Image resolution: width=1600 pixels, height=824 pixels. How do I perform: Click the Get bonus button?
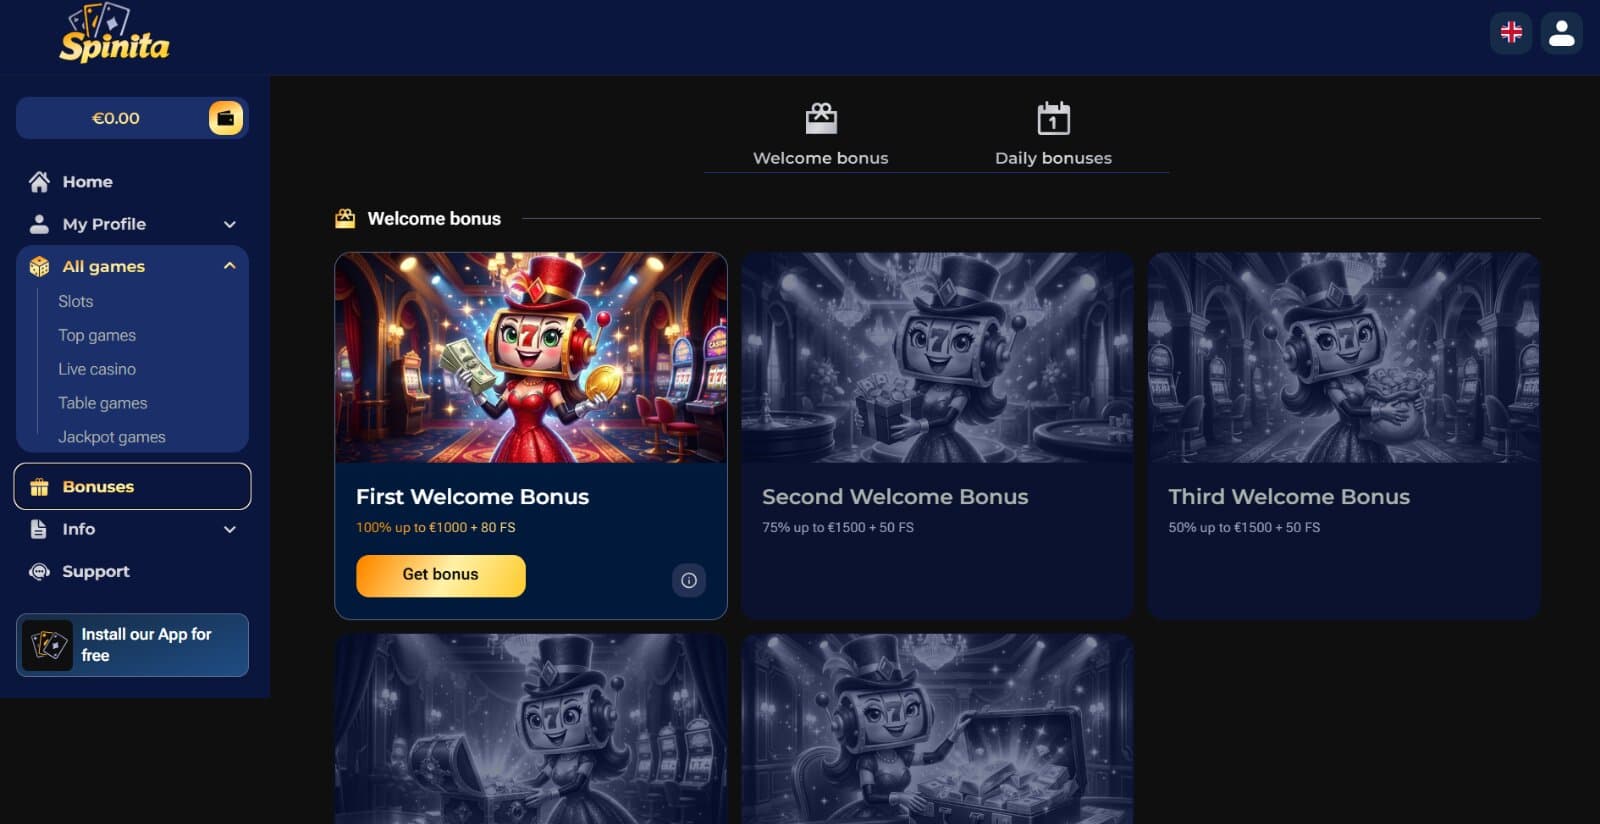click(x=441, y=575)
